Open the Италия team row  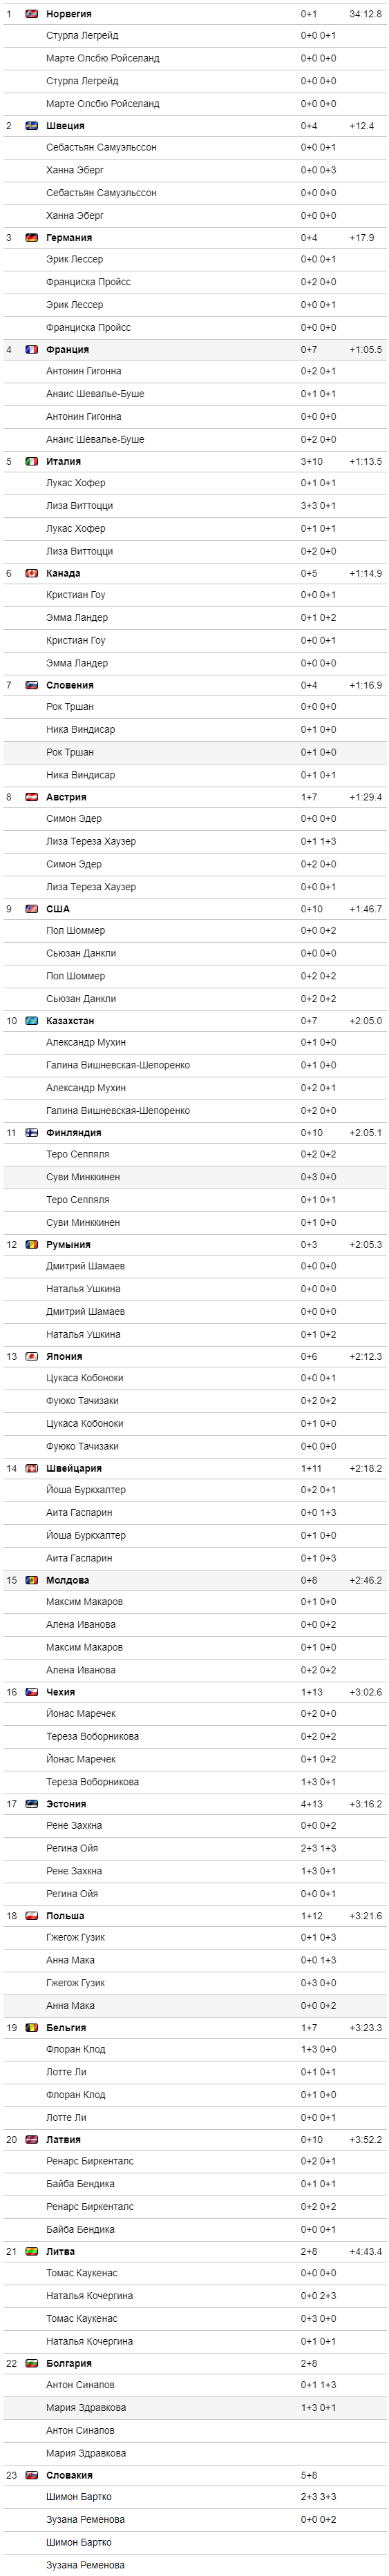pyautogui.click(x=194, y=462)
